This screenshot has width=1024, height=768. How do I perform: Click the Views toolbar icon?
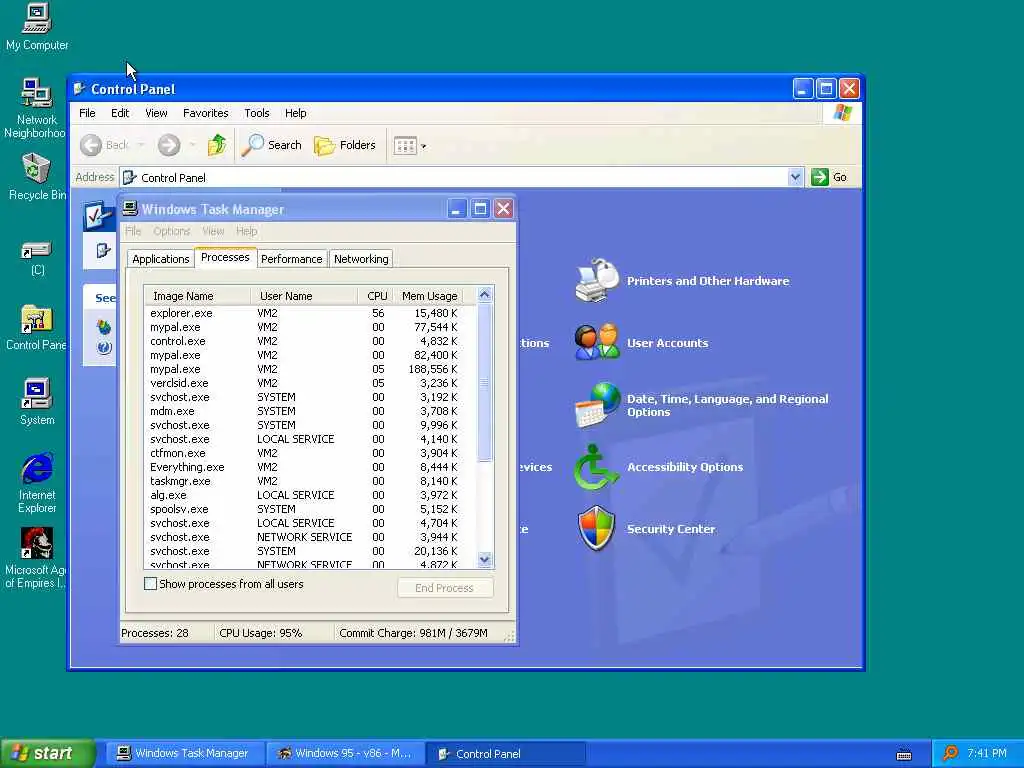point(405,146)
